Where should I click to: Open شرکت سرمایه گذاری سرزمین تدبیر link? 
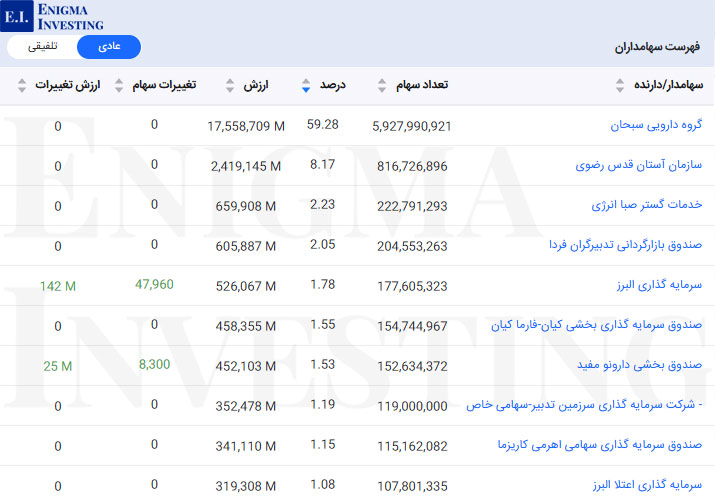584,405
